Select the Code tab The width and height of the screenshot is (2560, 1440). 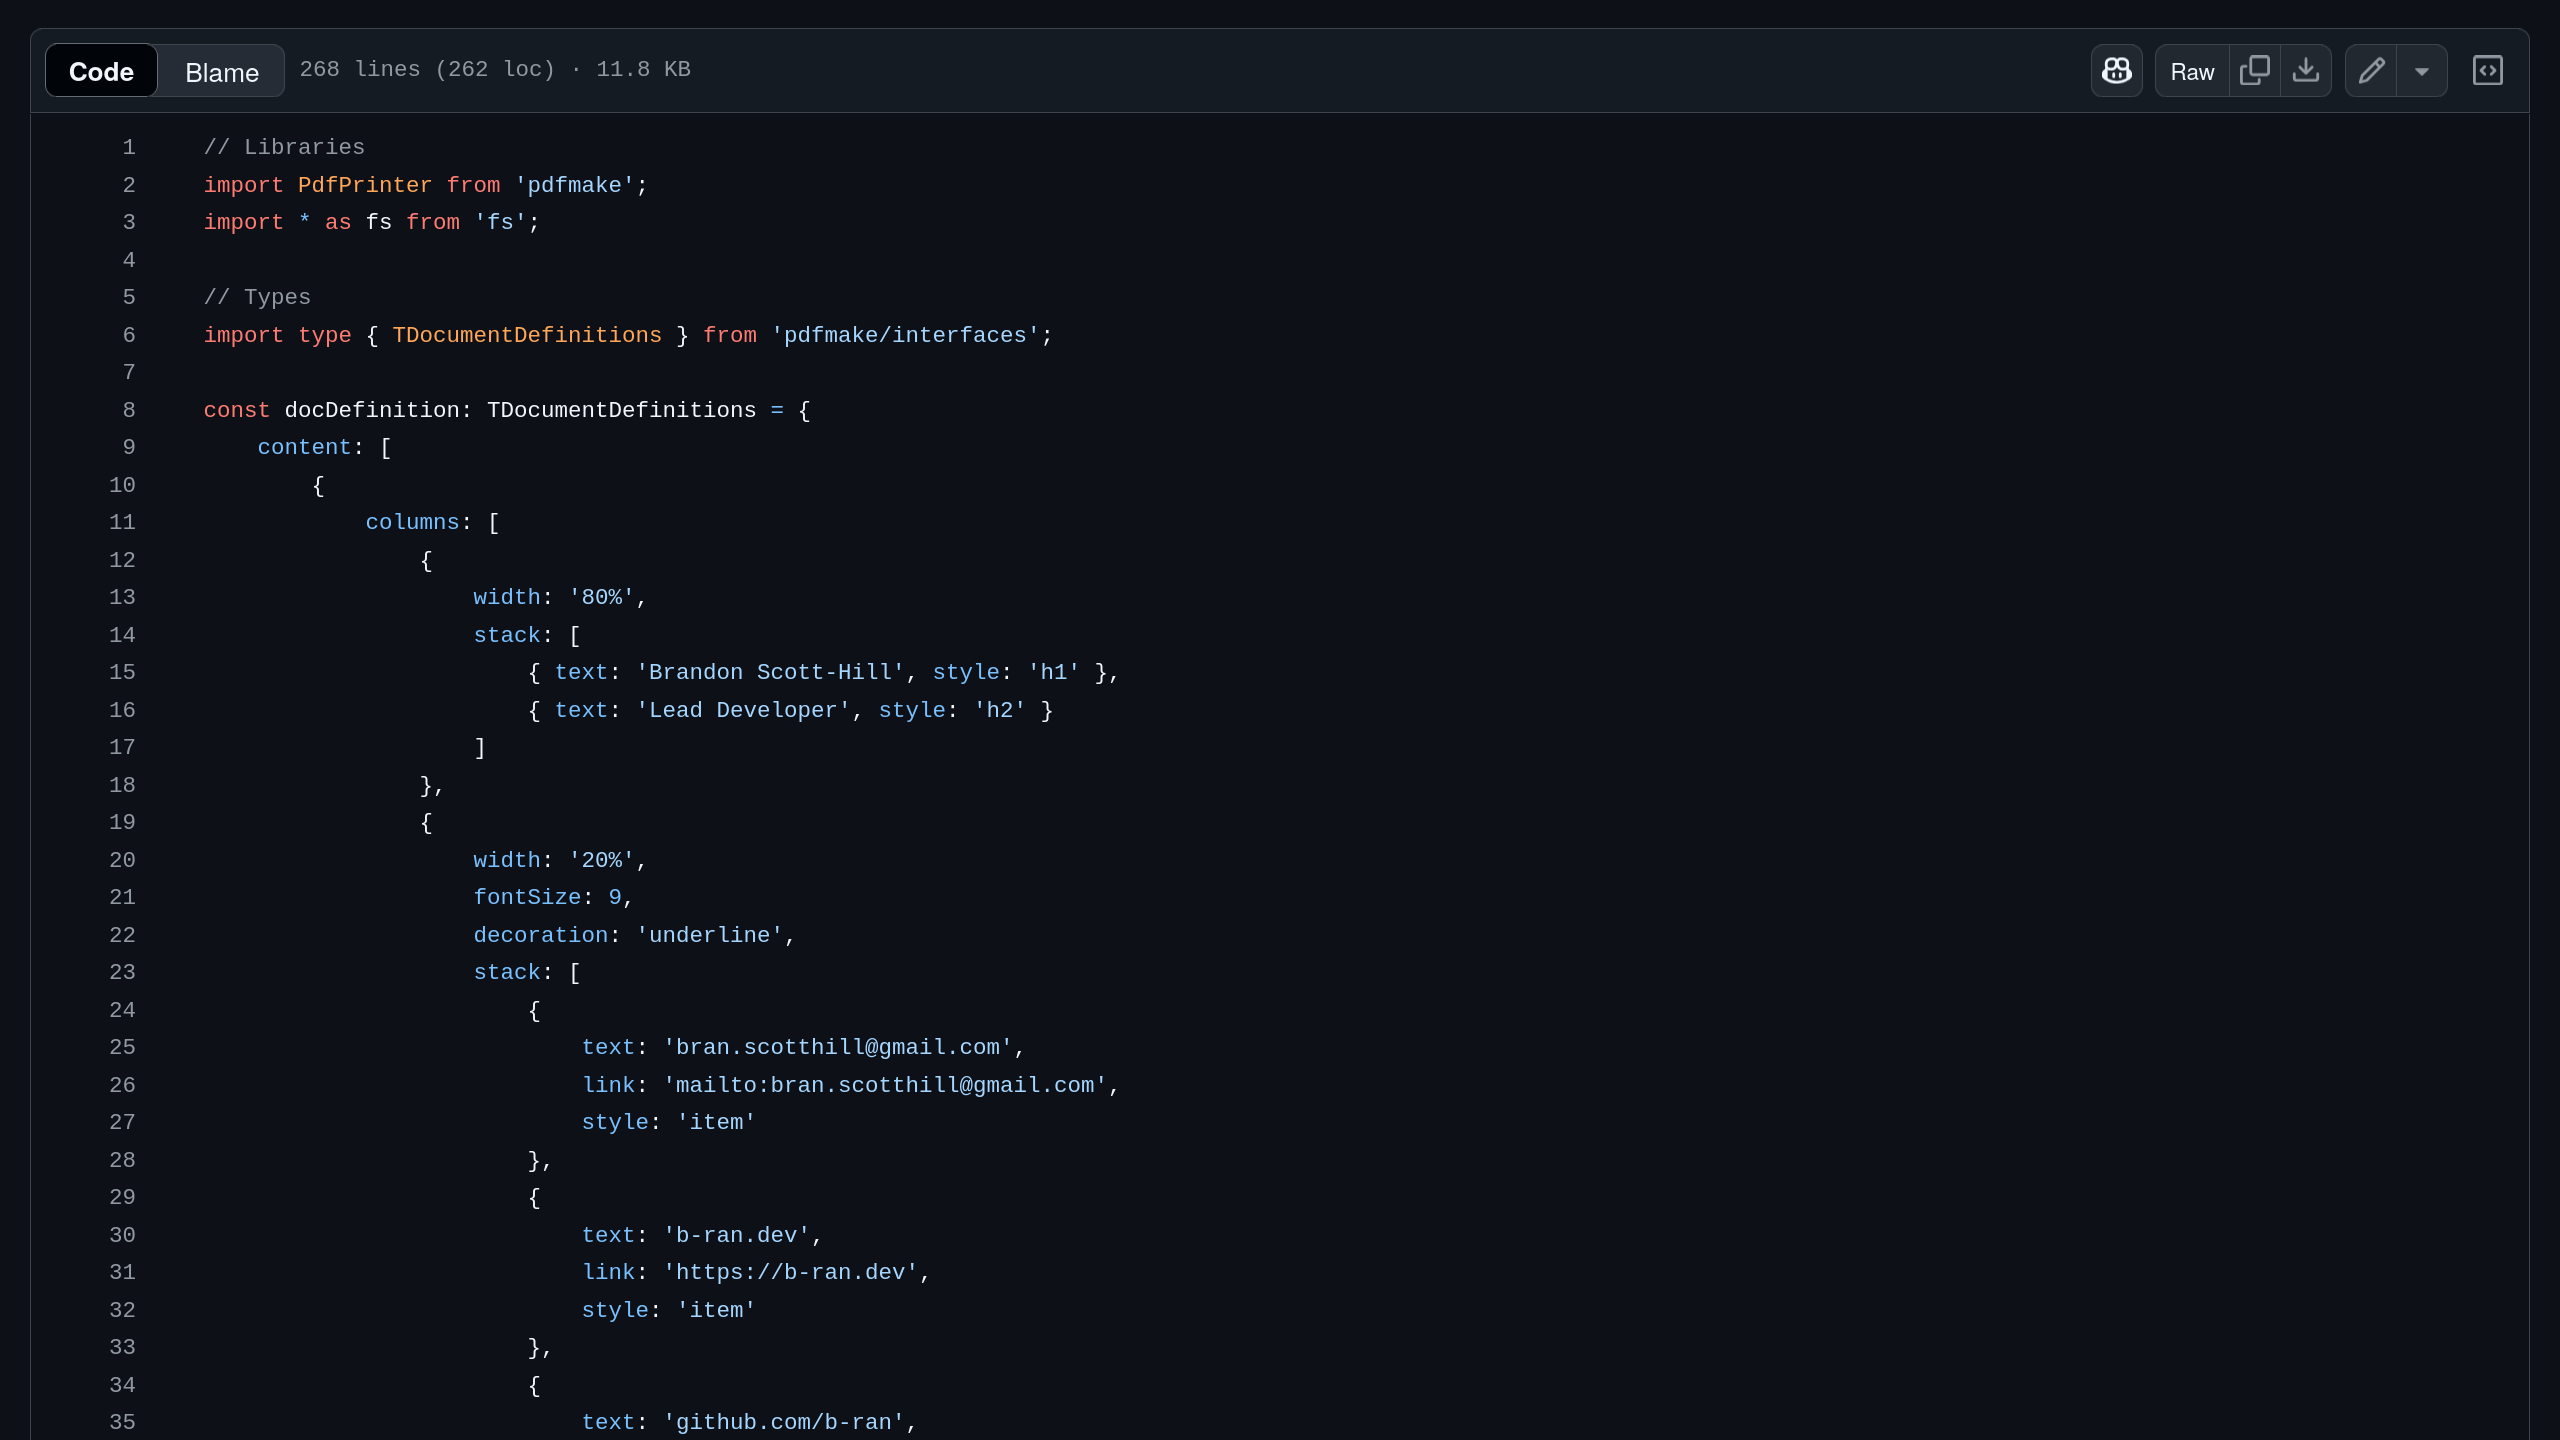point(101,72)
